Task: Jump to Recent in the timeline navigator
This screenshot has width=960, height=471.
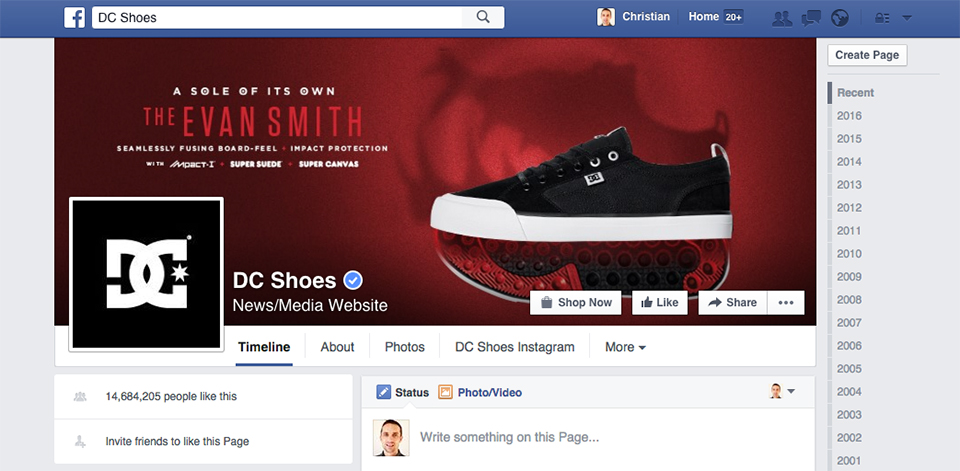Action: pos(855,93)
